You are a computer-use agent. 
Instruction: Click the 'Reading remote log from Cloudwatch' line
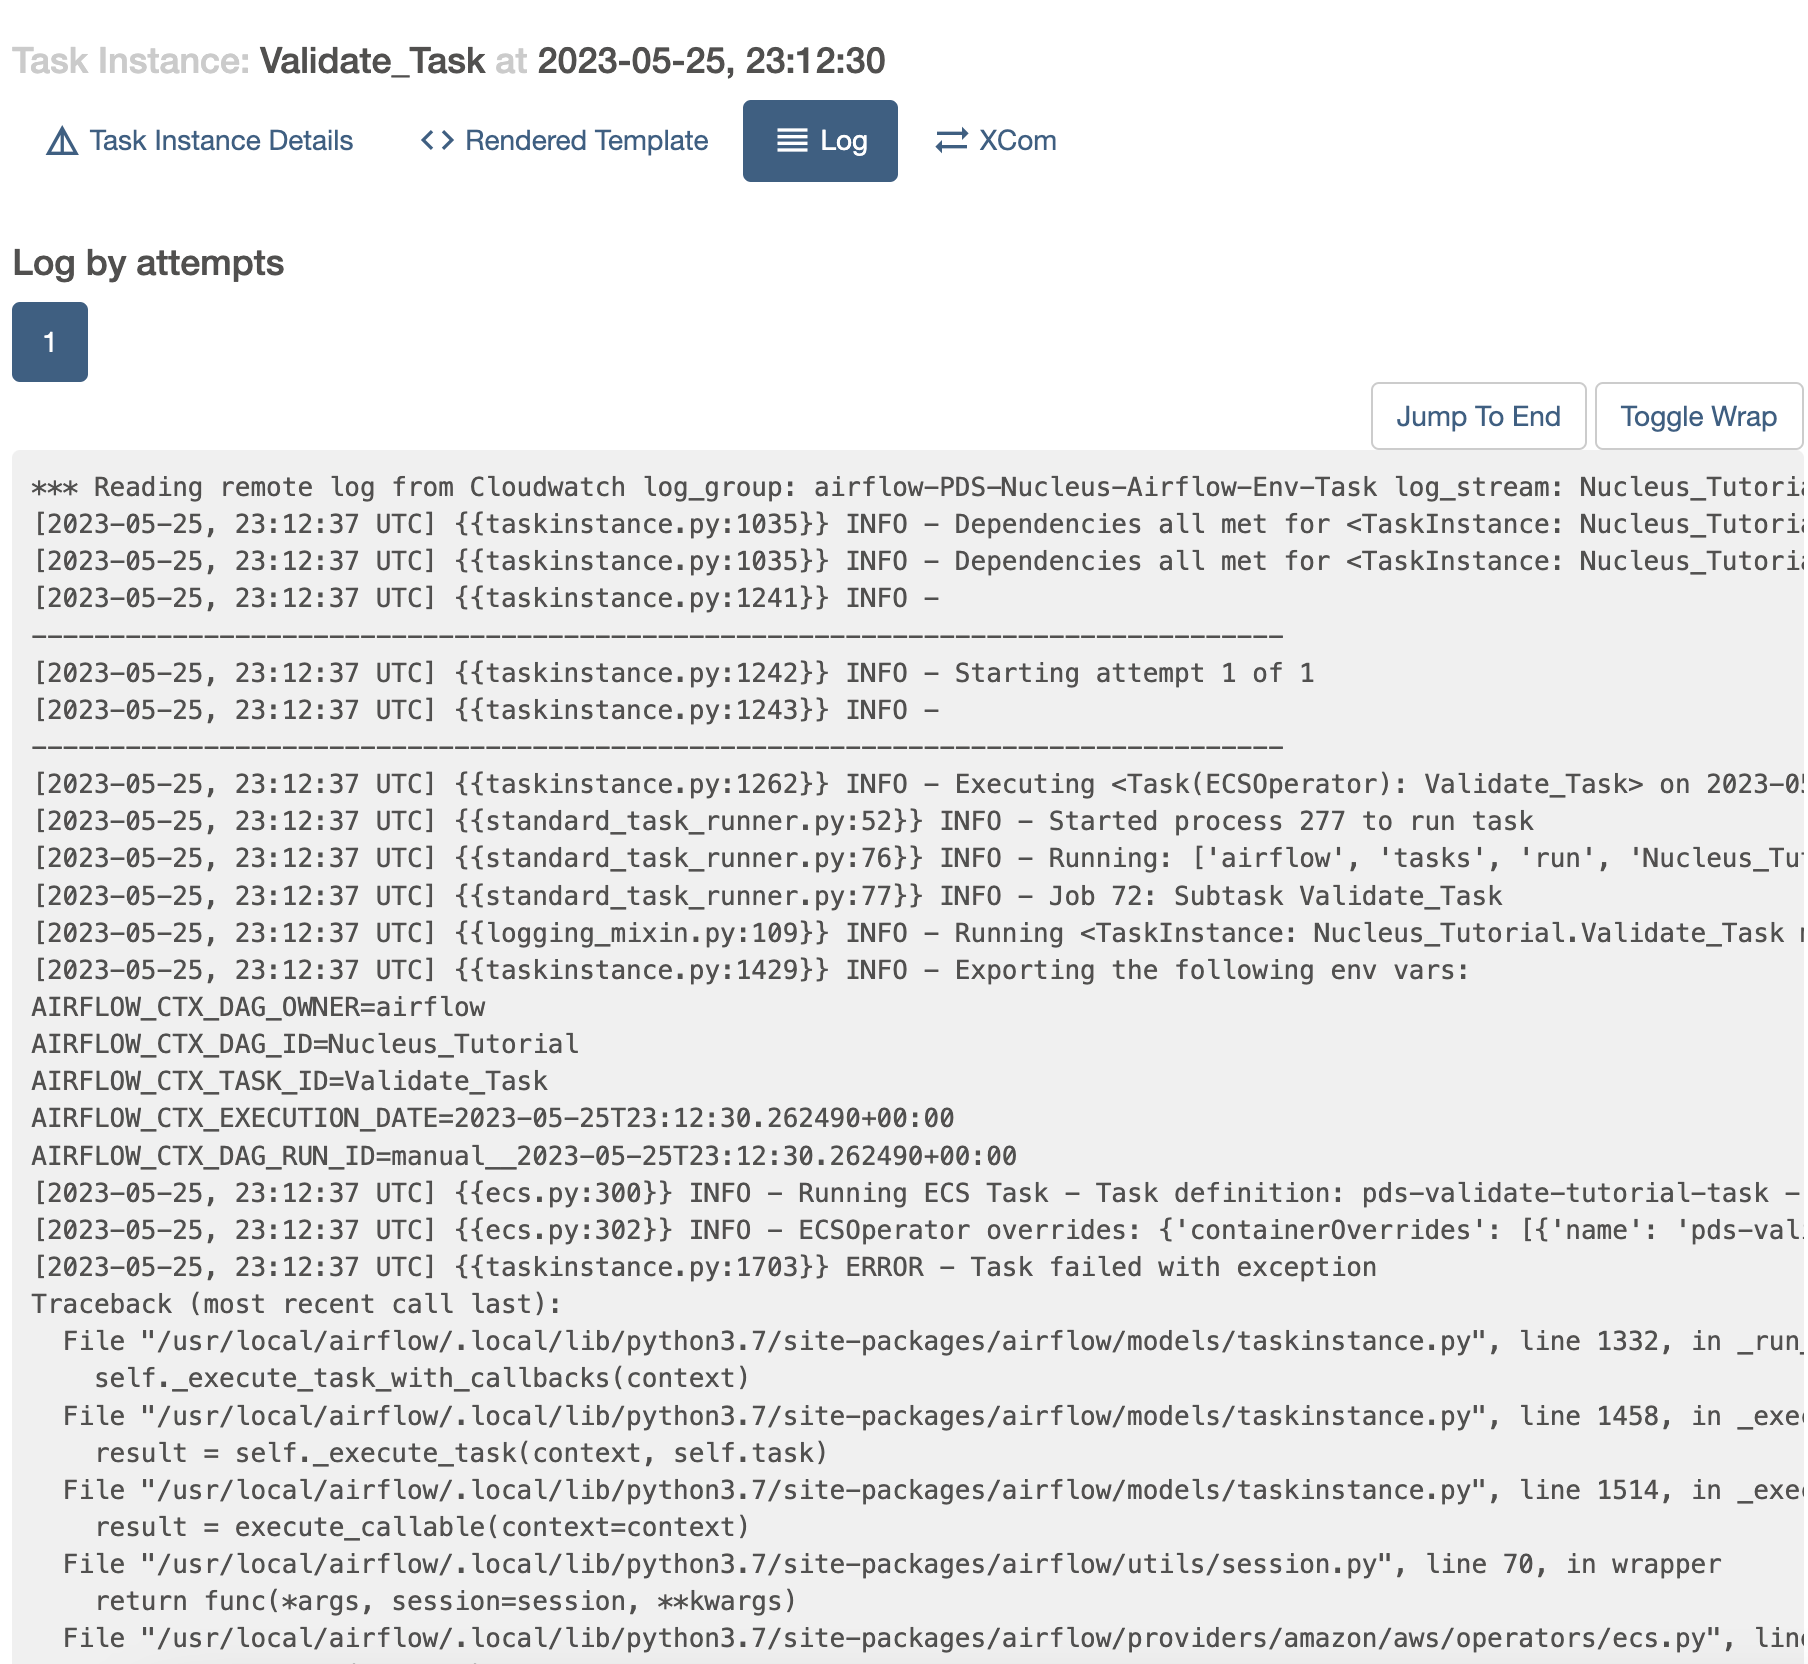point(917,487)
